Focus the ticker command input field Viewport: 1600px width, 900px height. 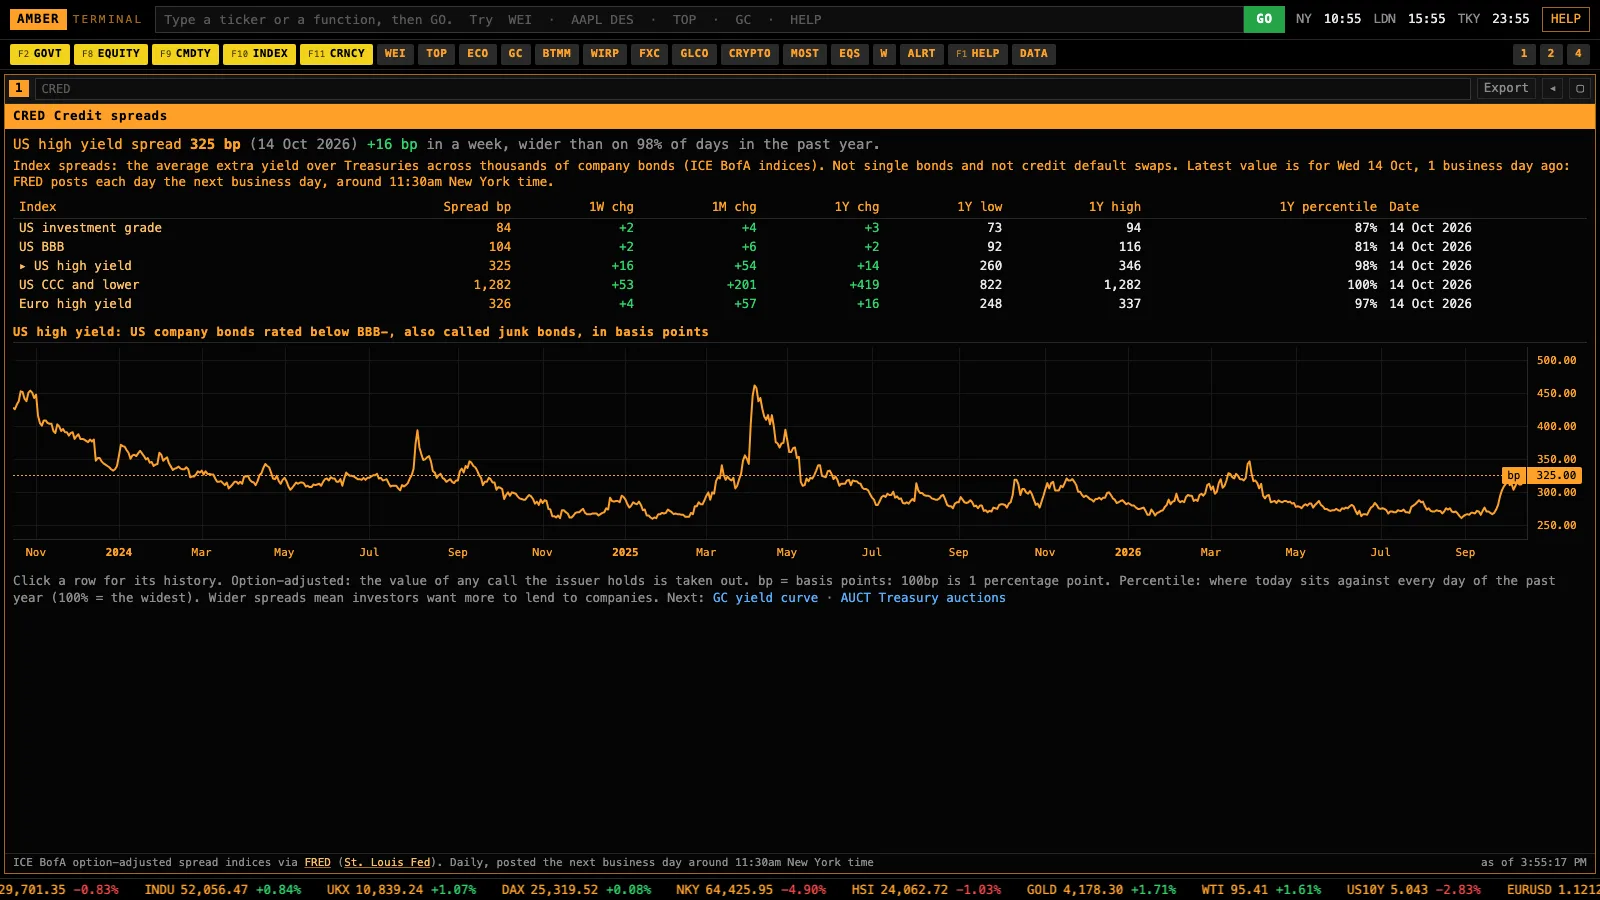(x=699, y=19)
